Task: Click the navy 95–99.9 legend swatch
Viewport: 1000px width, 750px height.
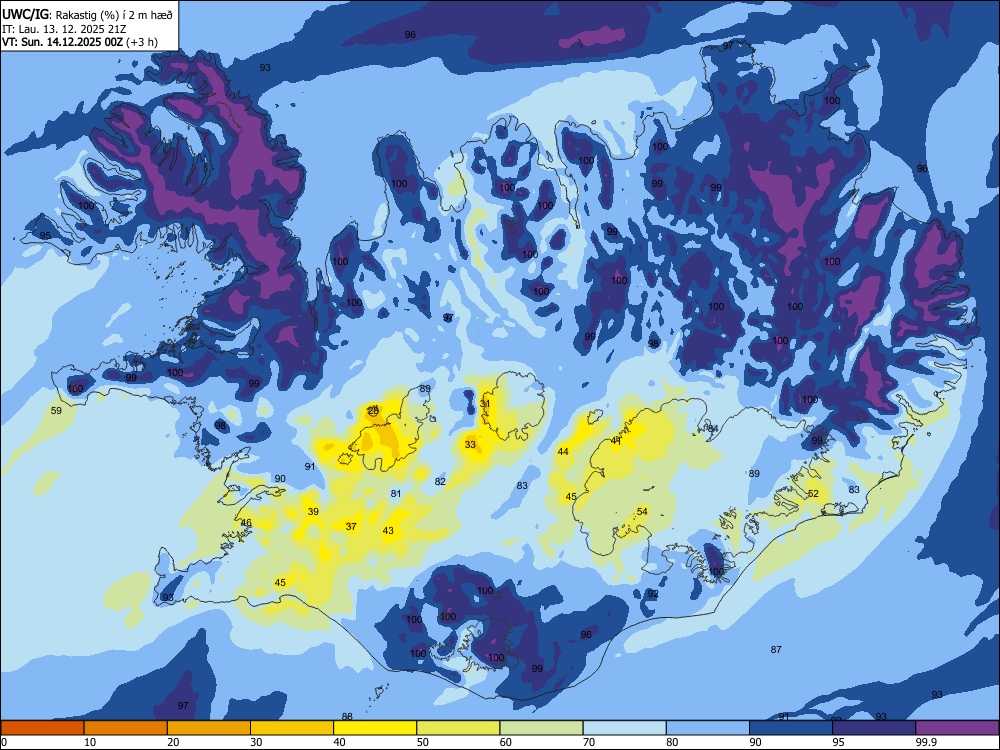Action: coord(874,728)
